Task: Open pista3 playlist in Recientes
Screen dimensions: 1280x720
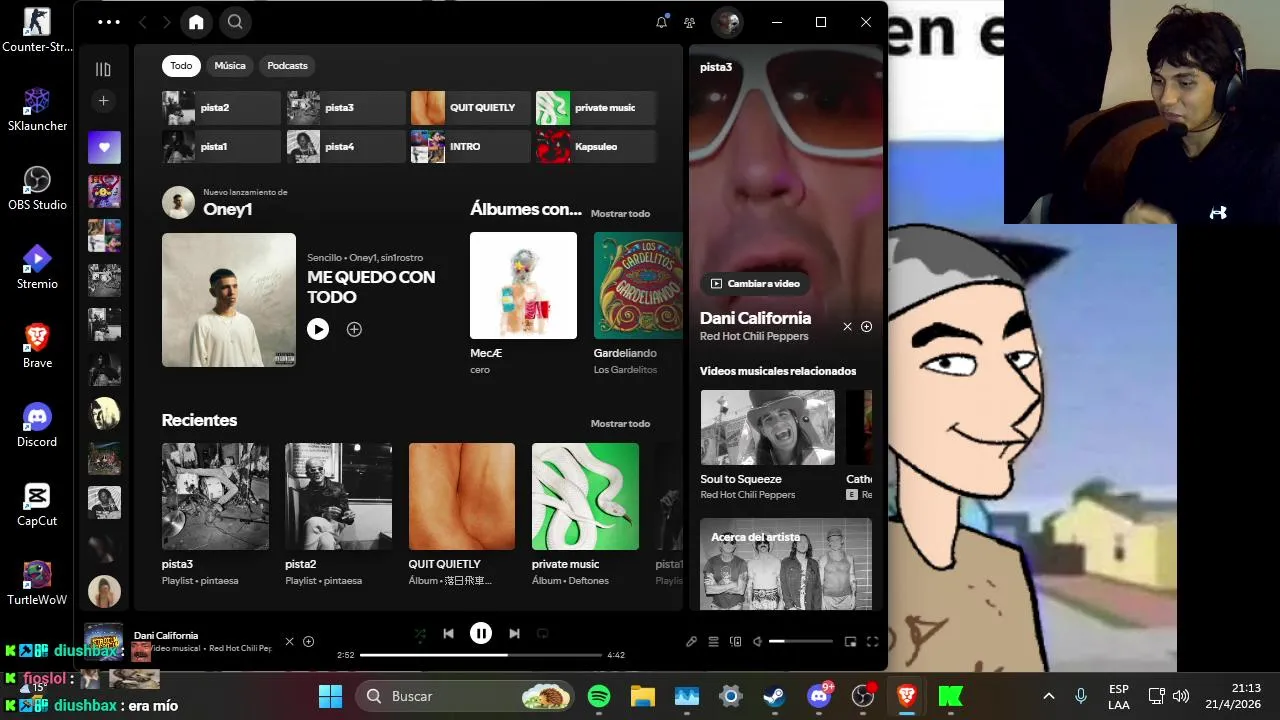Action: coord(215,497)
